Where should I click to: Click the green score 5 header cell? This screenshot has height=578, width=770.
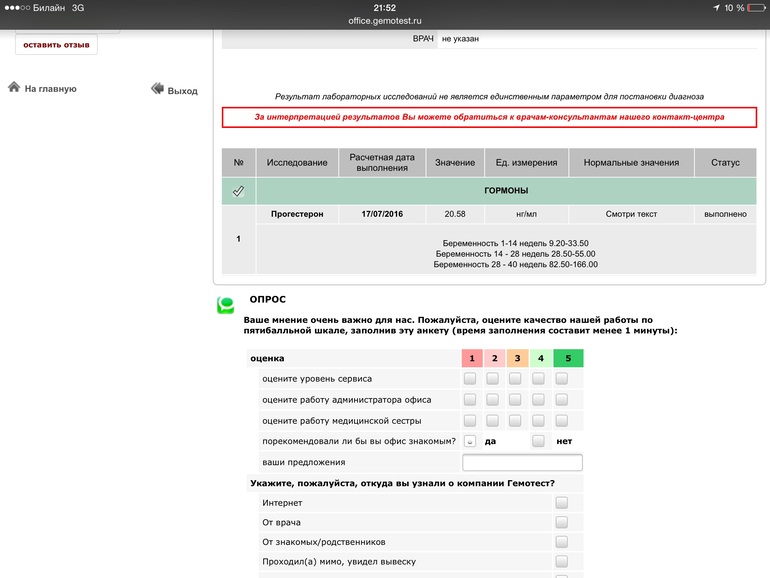tap(567, 358)
